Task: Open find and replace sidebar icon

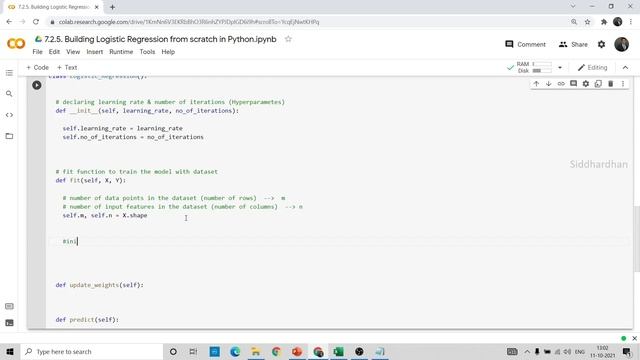Action: pyautogui.click(x=9, y=94)
